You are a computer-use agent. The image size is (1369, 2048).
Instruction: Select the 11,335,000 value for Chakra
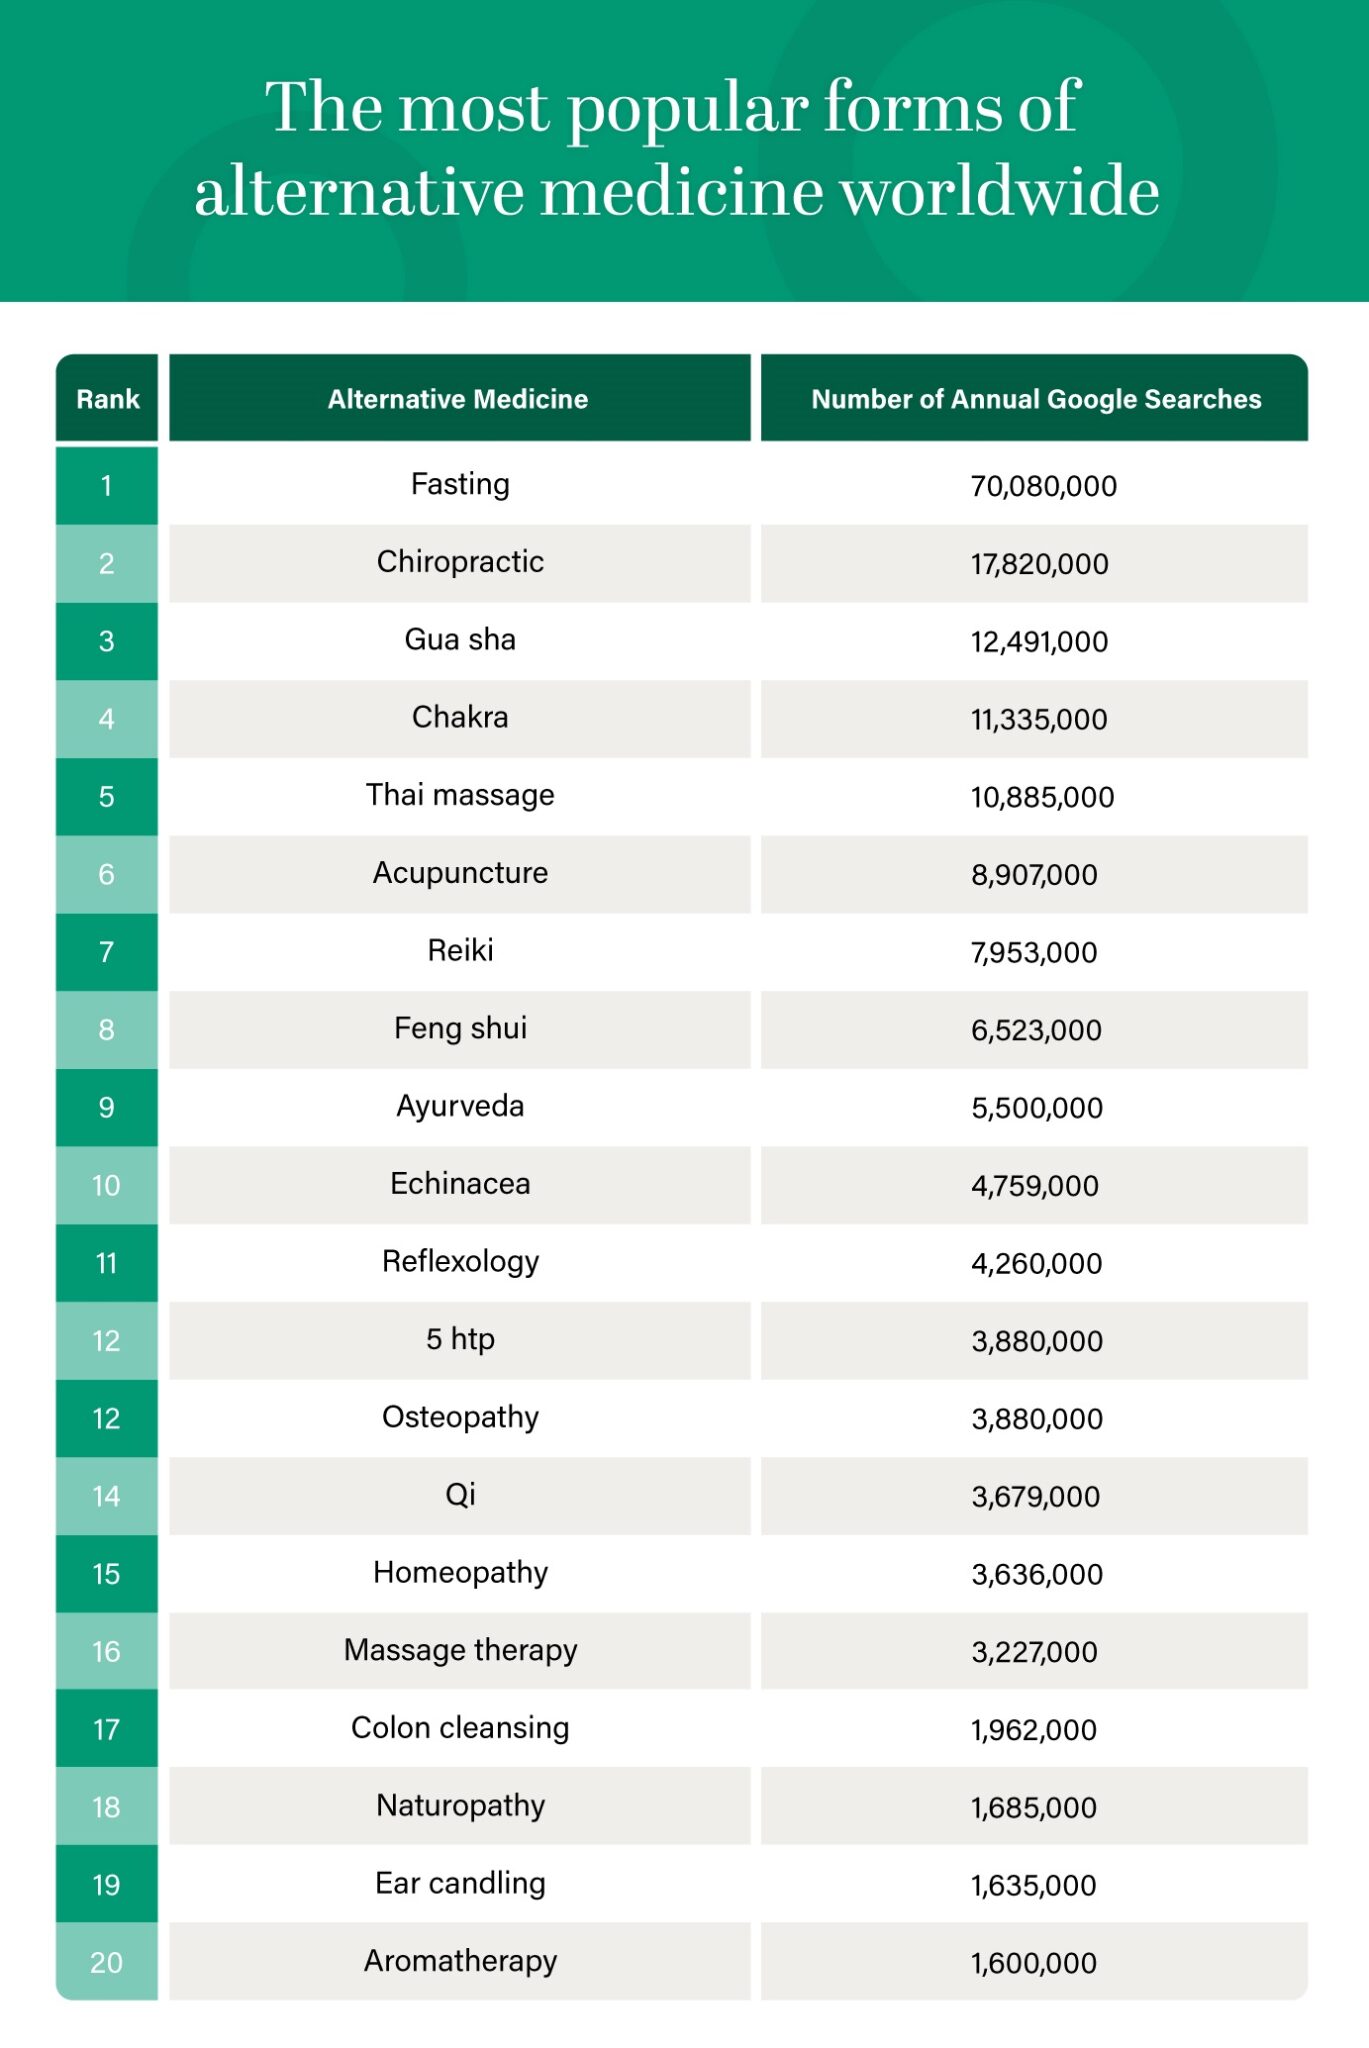pos(1039,720)
